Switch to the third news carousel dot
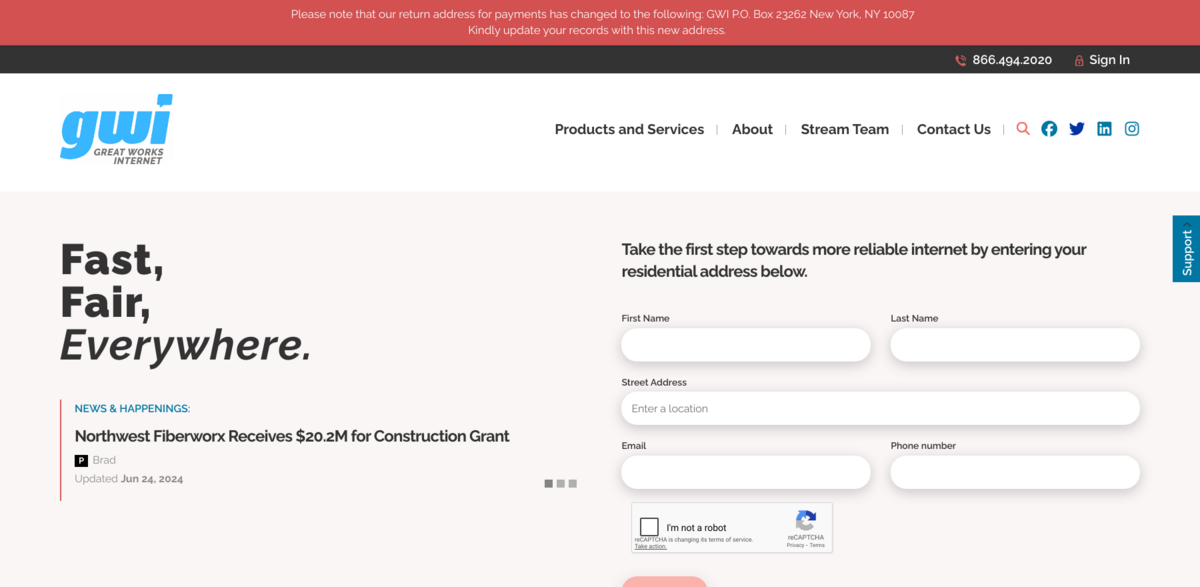Screen dimensions: 1200x587 (x=573, y=484)
